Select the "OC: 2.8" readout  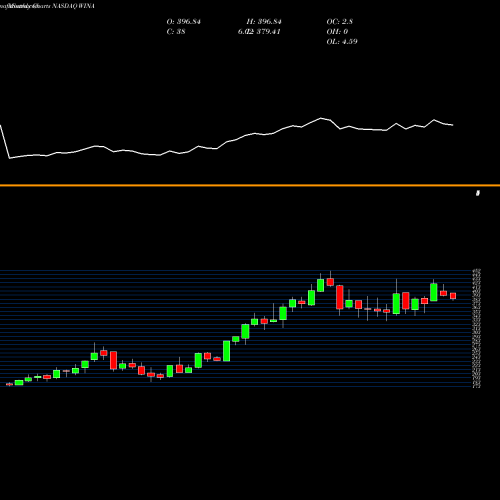coord(340,22)
